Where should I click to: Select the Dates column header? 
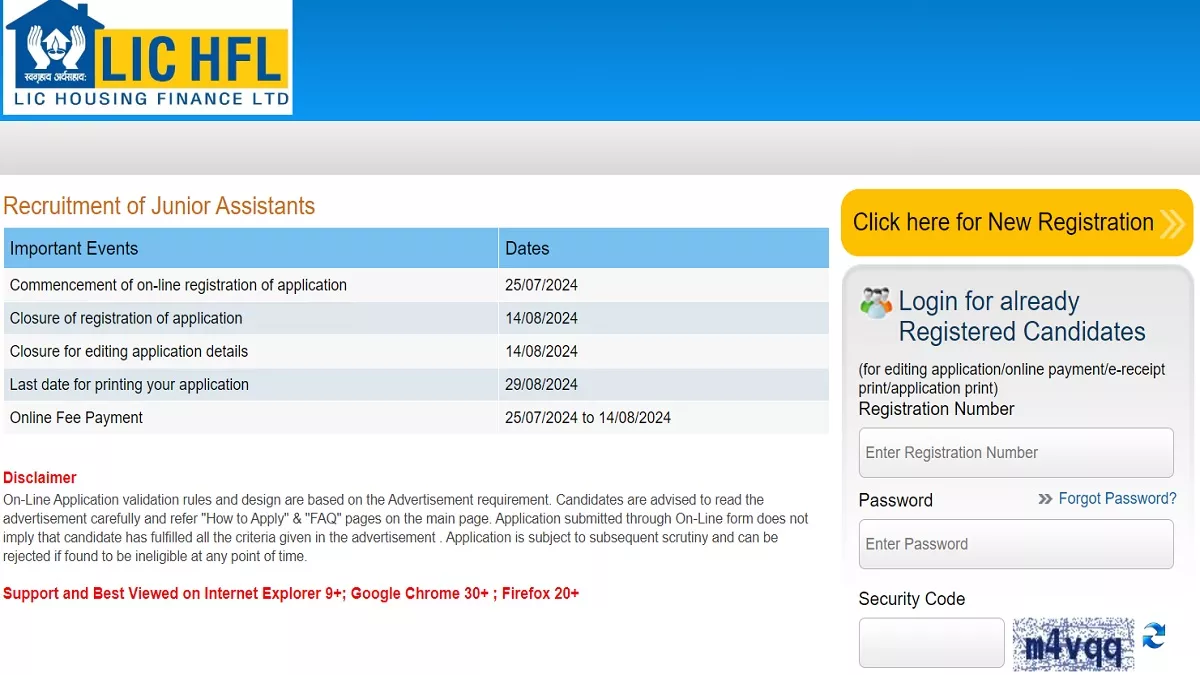(527, 249)
